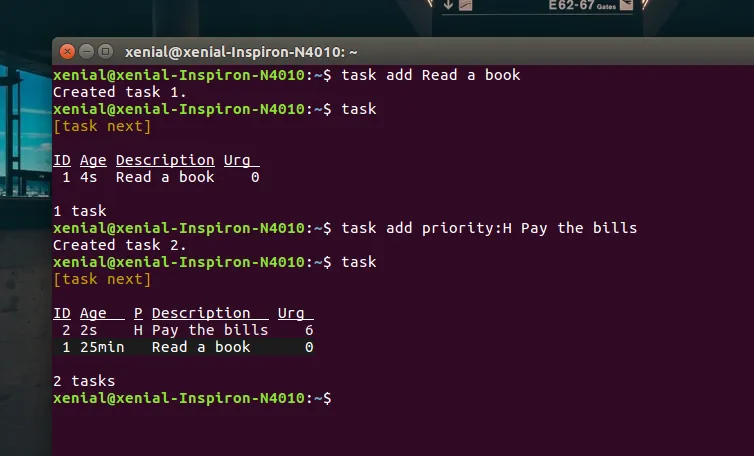Click the '2 tasks' summary line
This screenshot has height=456, width=754.
coord(84,381)
